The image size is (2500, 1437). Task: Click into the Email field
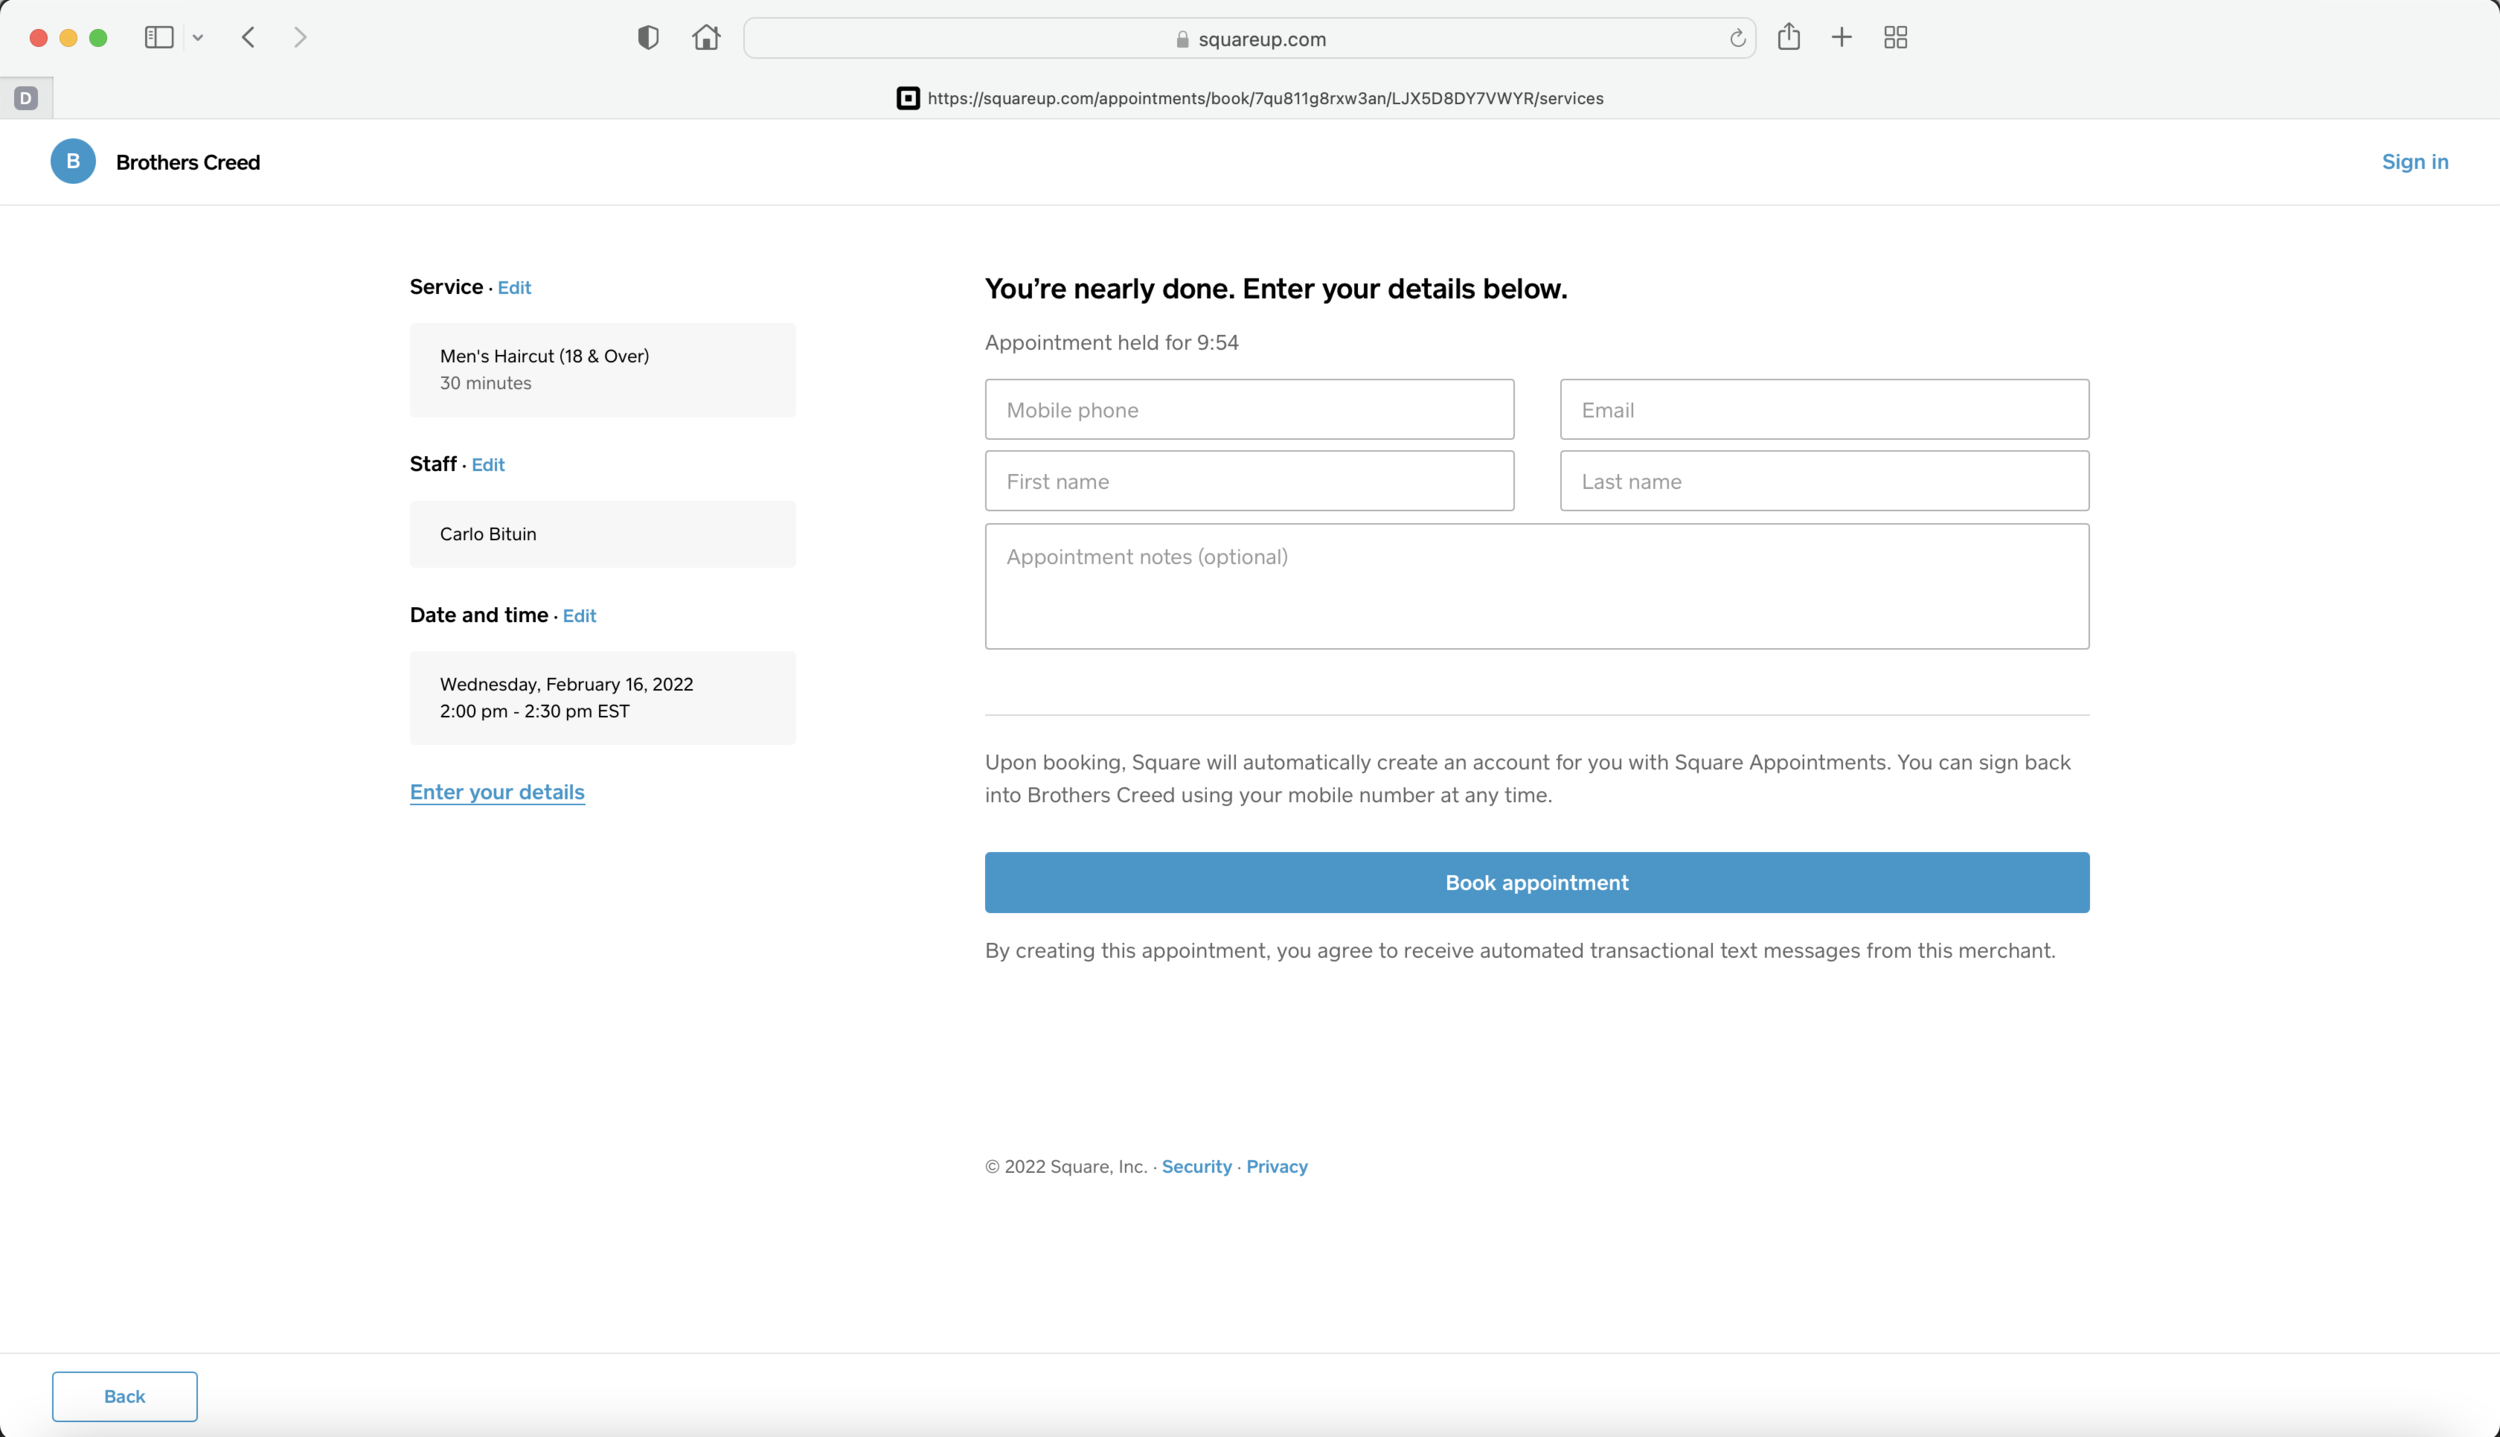1824,410
